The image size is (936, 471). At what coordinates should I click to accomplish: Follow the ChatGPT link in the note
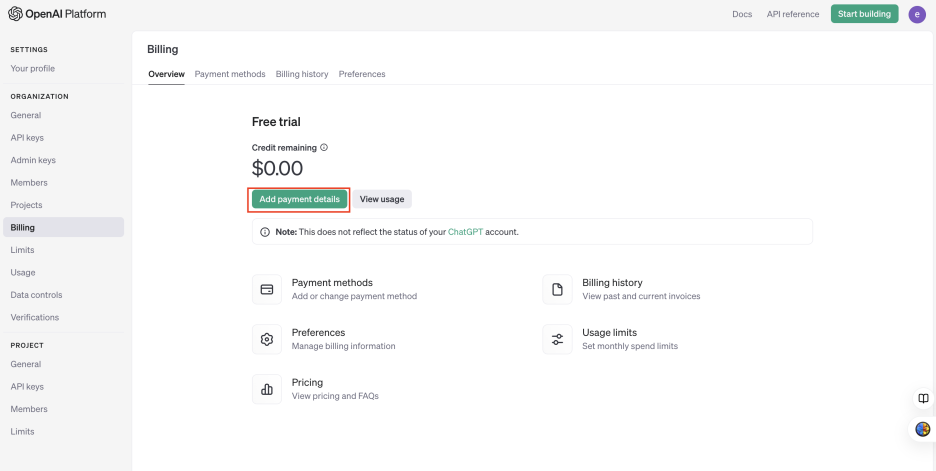[x=465, y=232]
